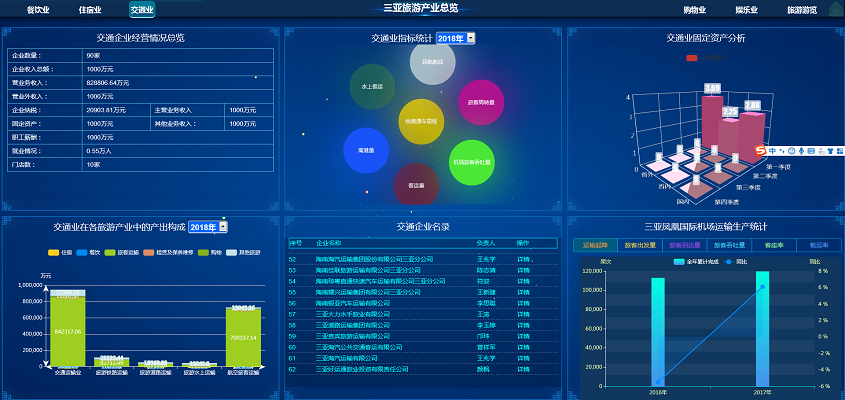
Task: Click the 水上客运 dark green bubble
Action: pyautogui.click(x=372, y=86)
